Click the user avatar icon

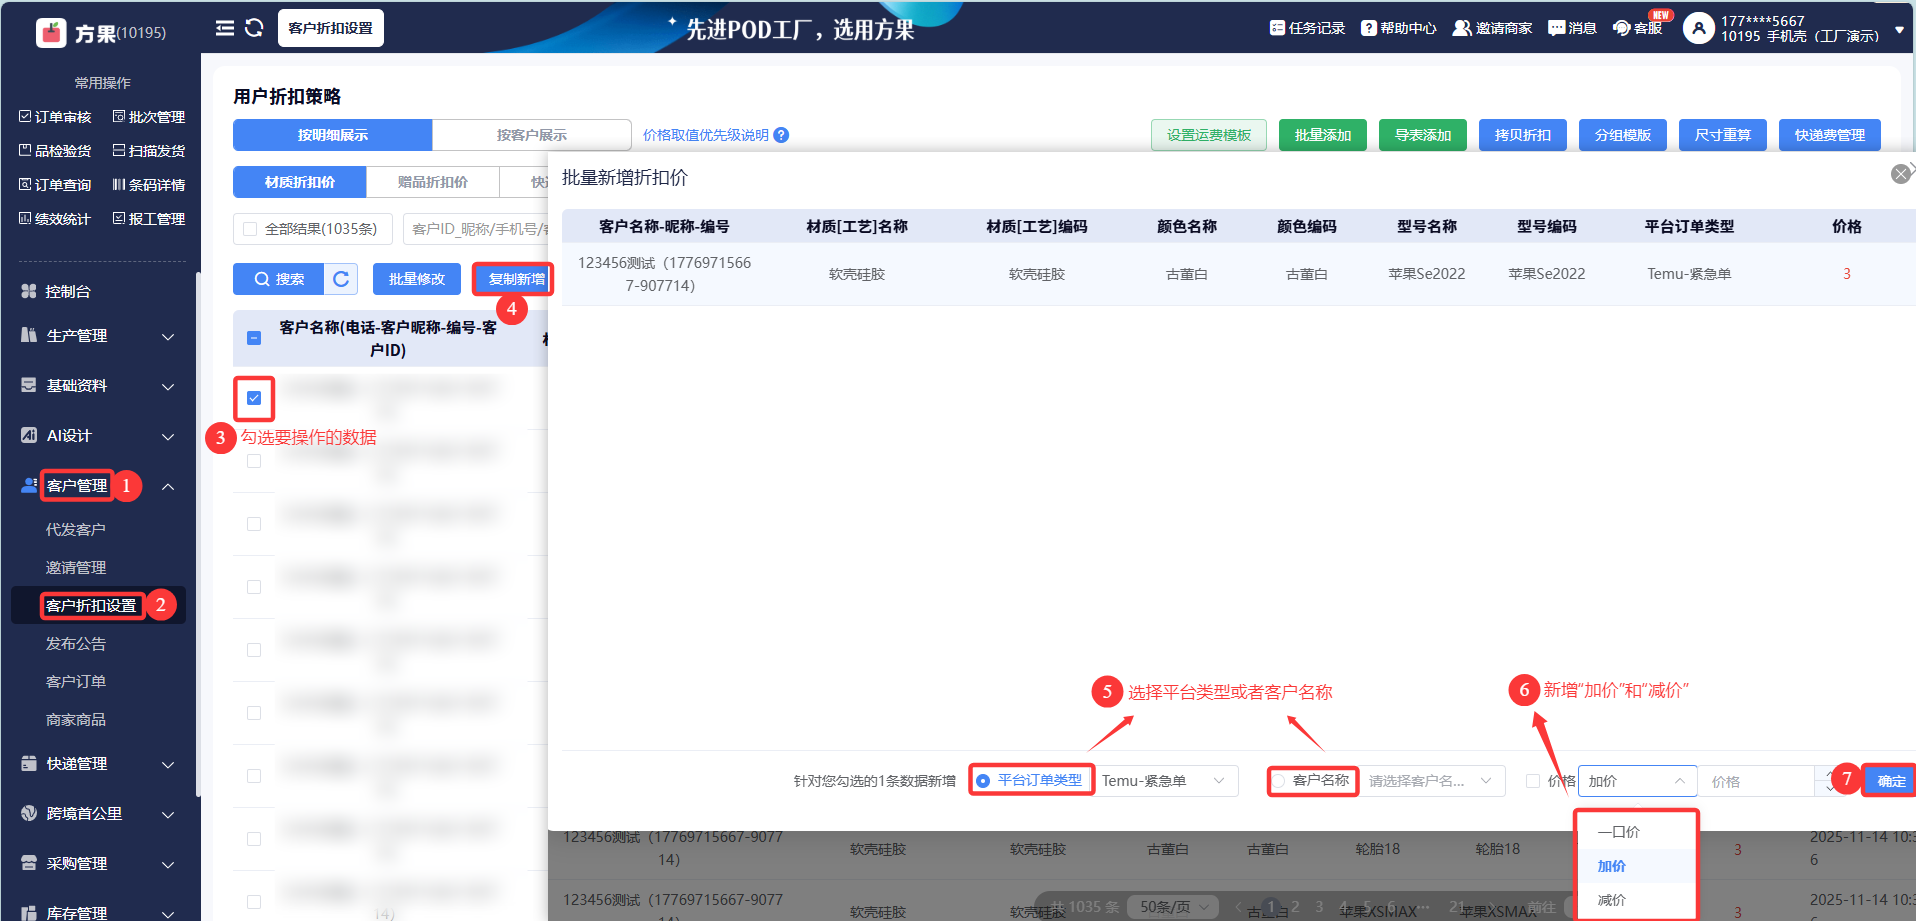pyautogui.click(x=1698, y=28)
